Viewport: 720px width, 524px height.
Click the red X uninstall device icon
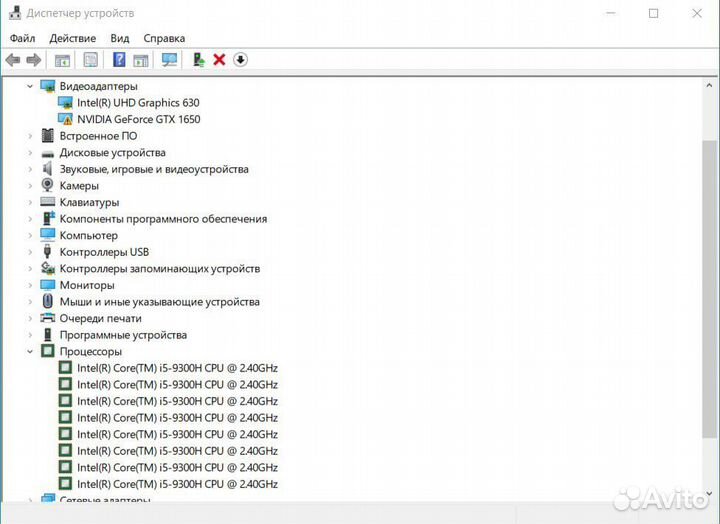pyautogui.click(x=219, y=60)
